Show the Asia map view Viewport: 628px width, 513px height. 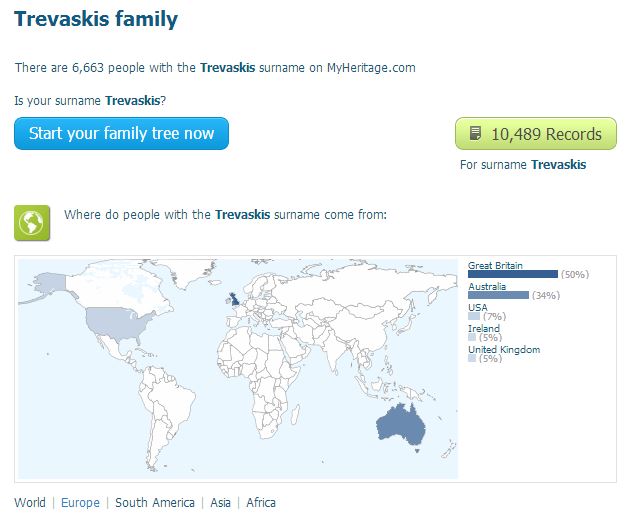[x=221, y=503]
